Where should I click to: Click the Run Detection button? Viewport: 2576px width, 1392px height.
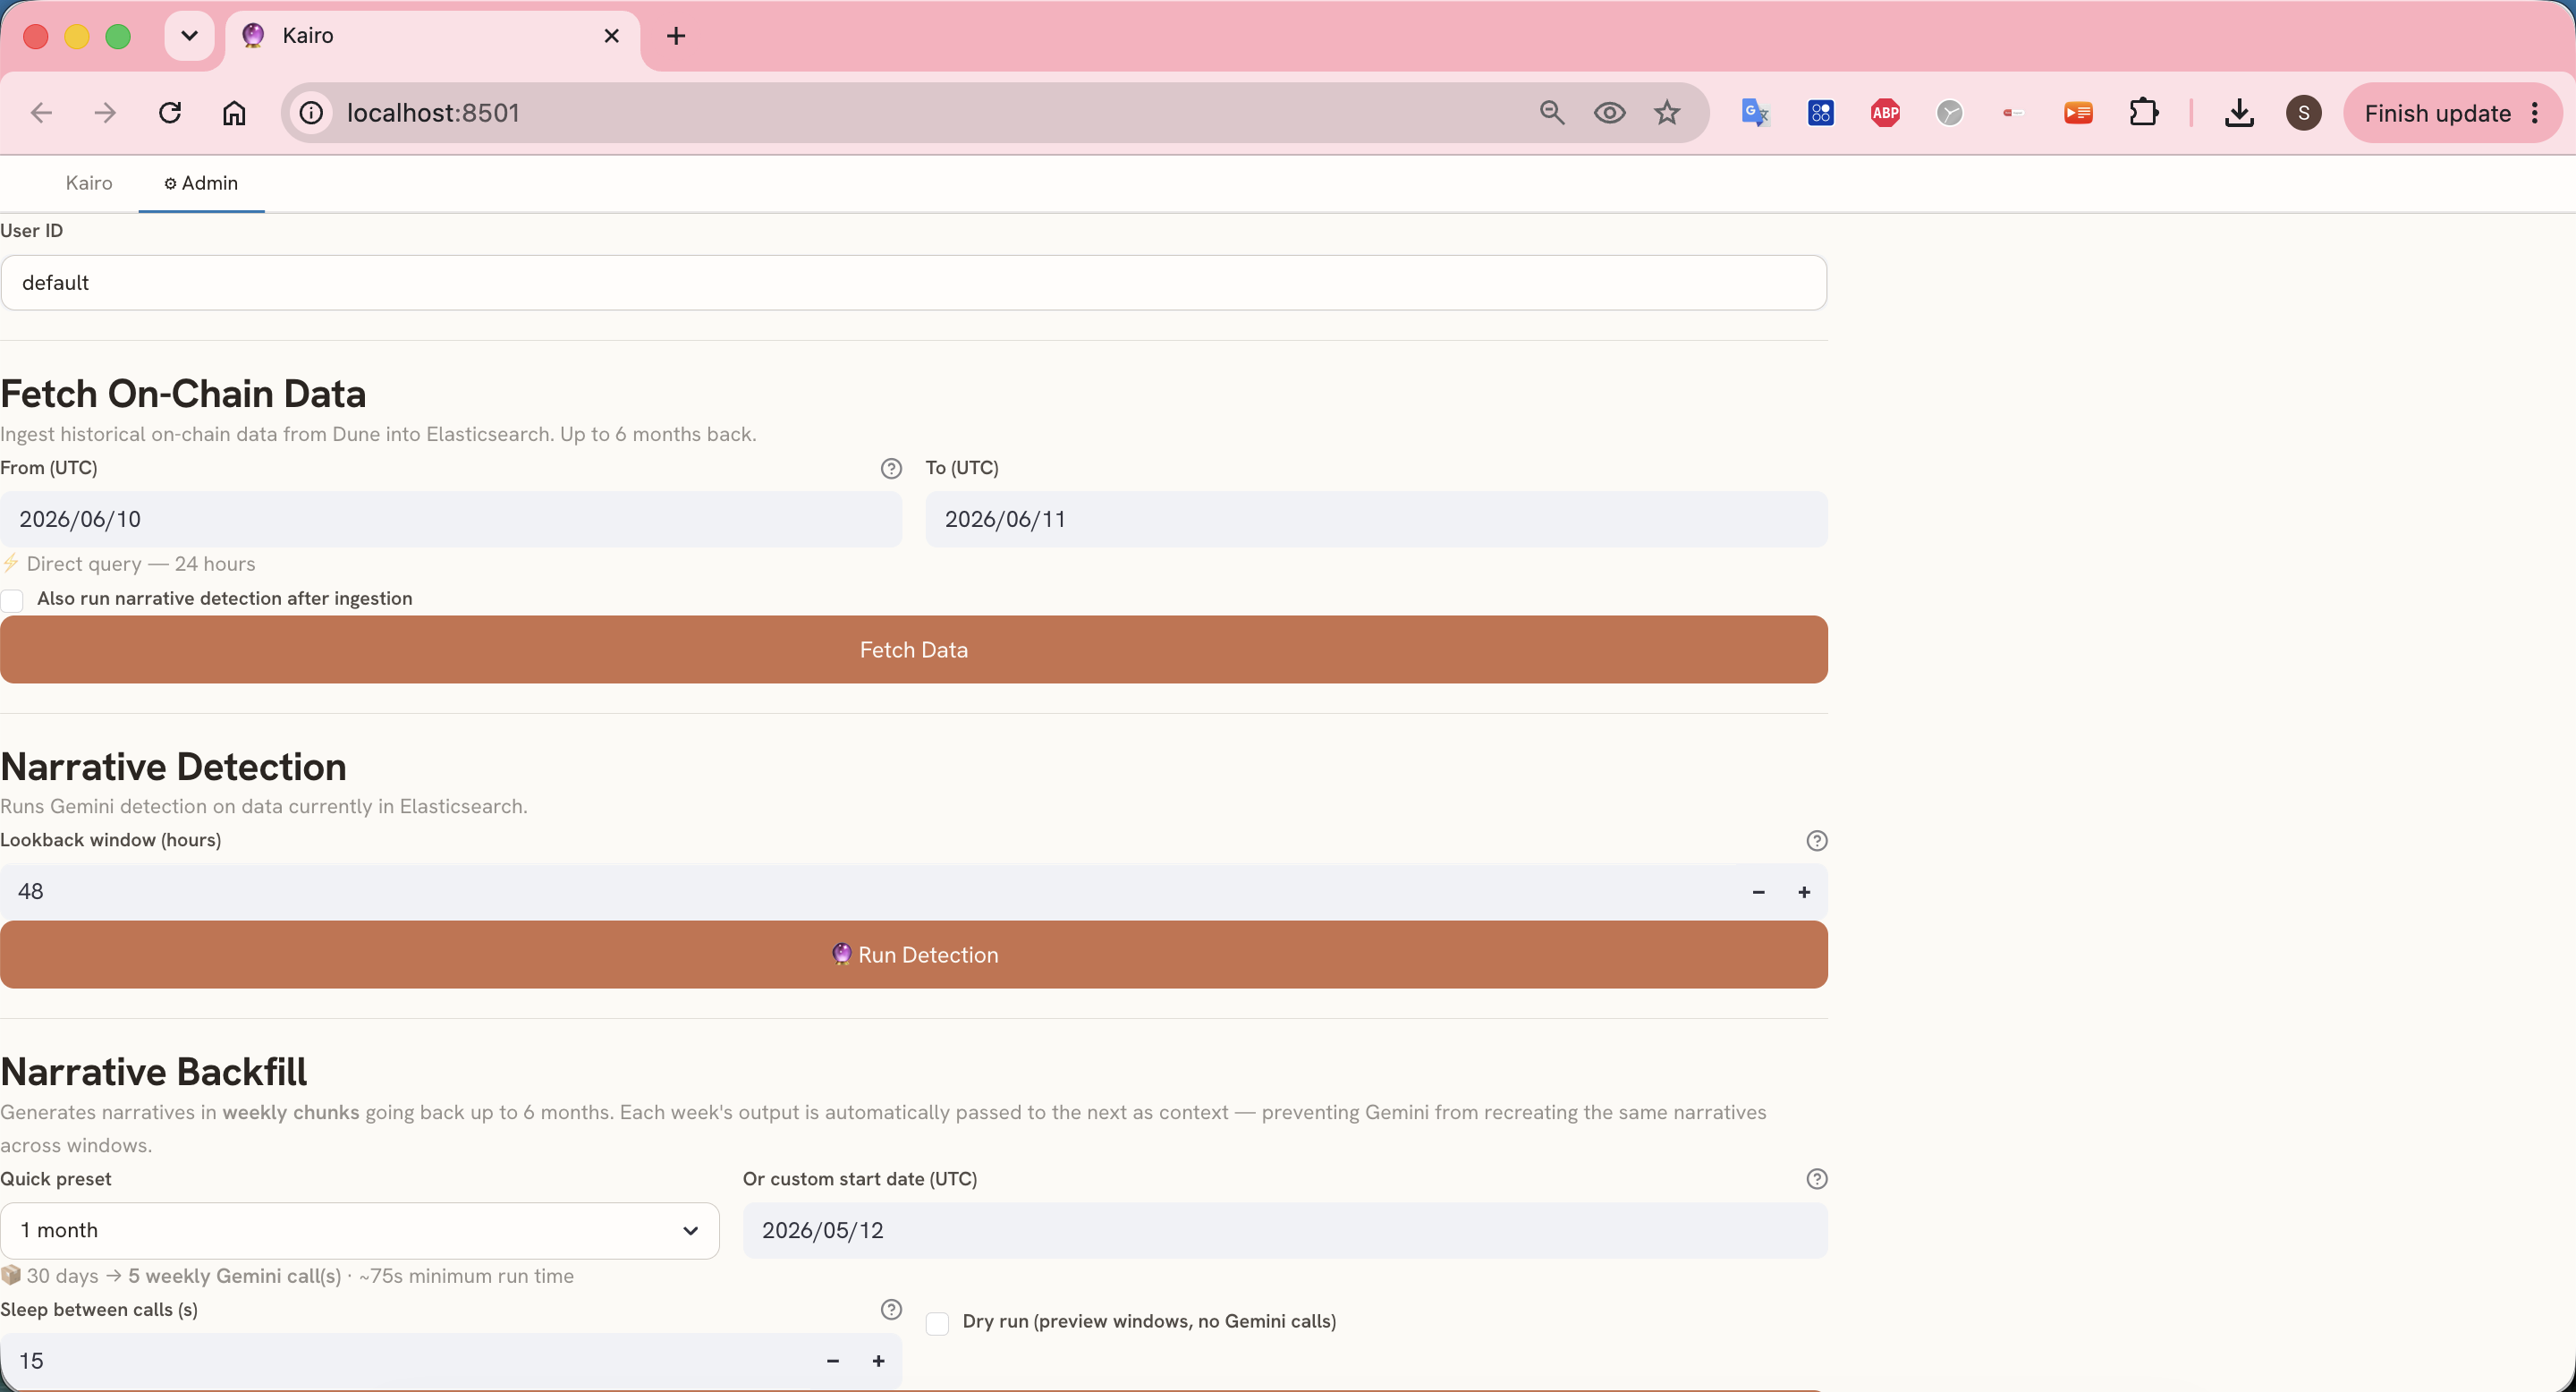[914, 955]
